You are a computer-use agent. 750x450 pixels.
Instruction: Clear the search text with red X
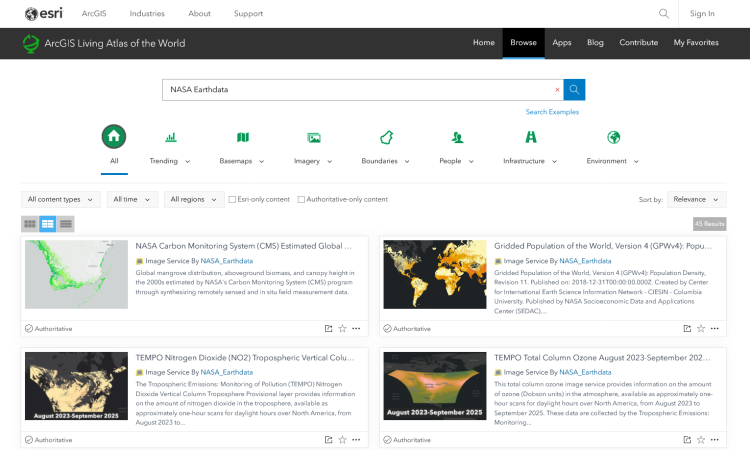pos(557,89)
